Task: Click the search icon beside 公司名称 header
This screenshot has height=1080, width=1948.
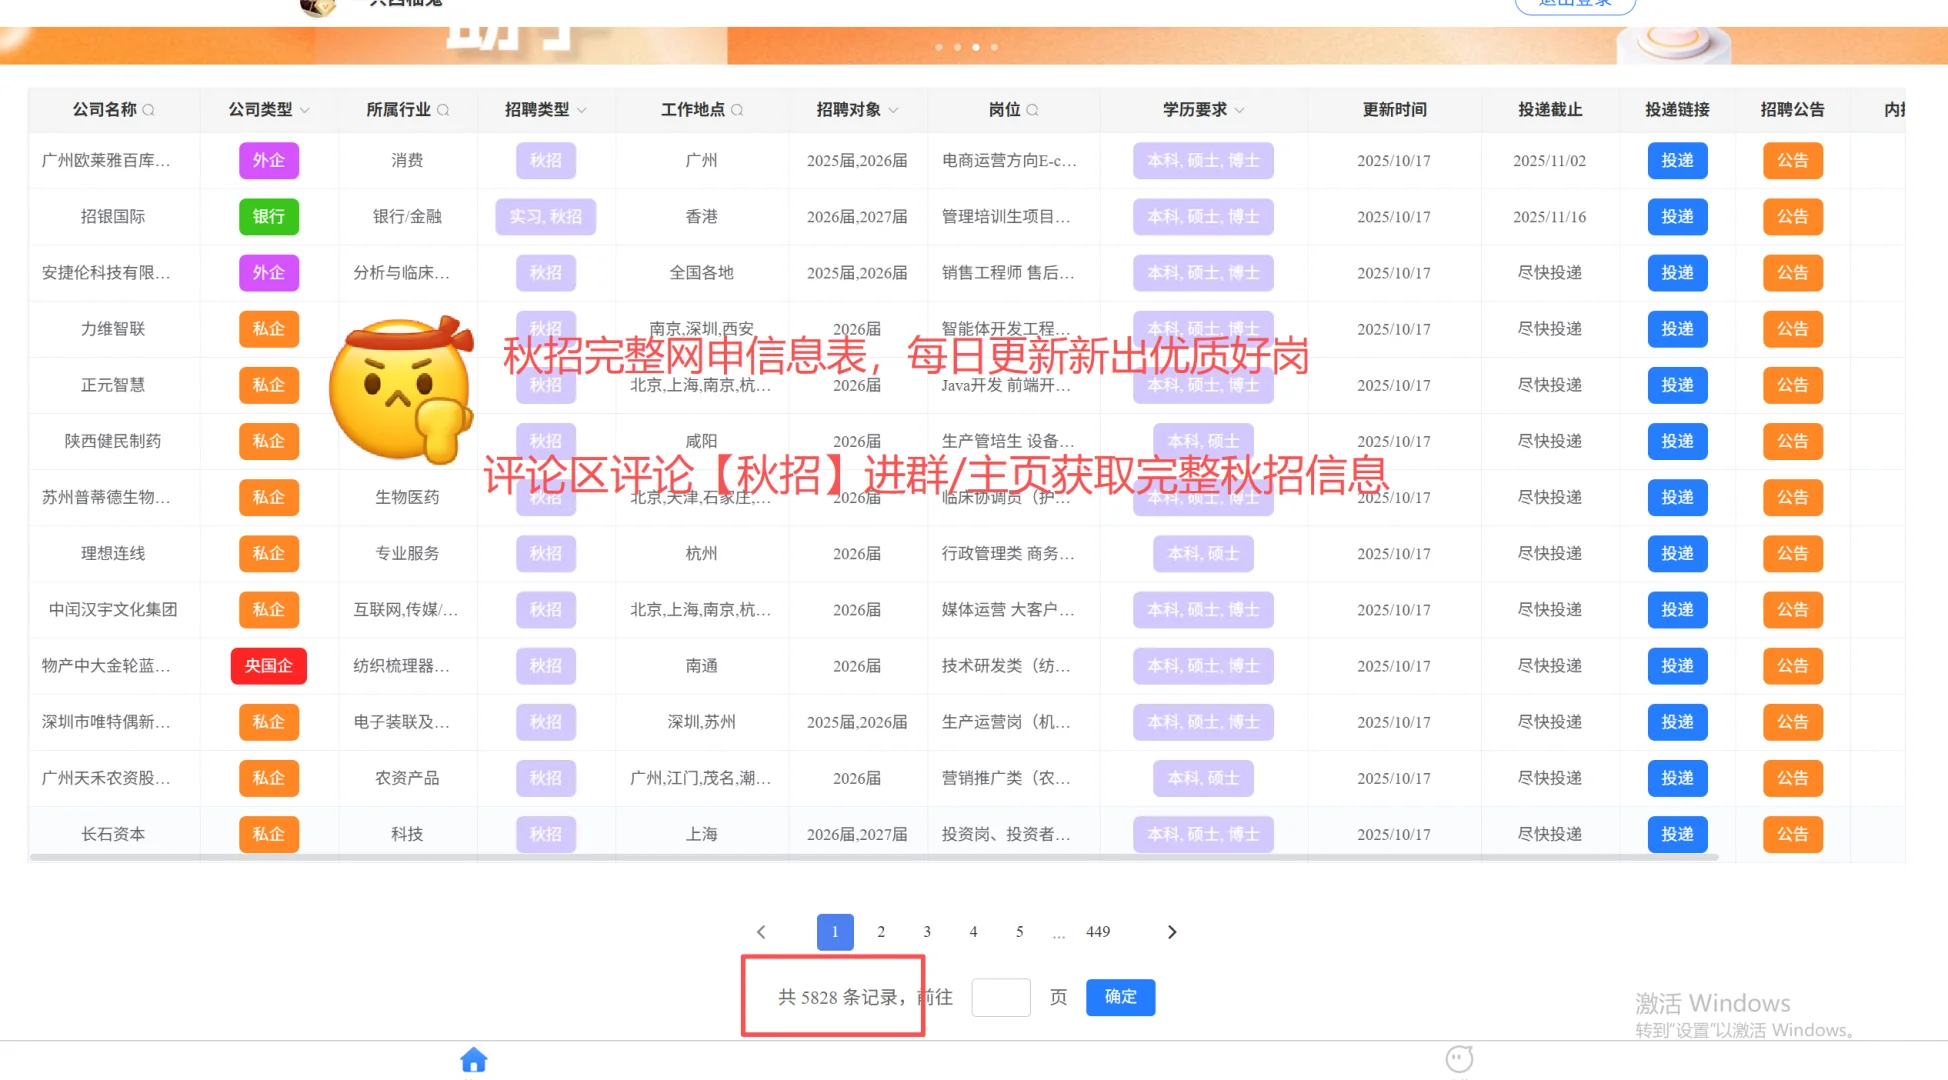Action: (x=149, y=110)
